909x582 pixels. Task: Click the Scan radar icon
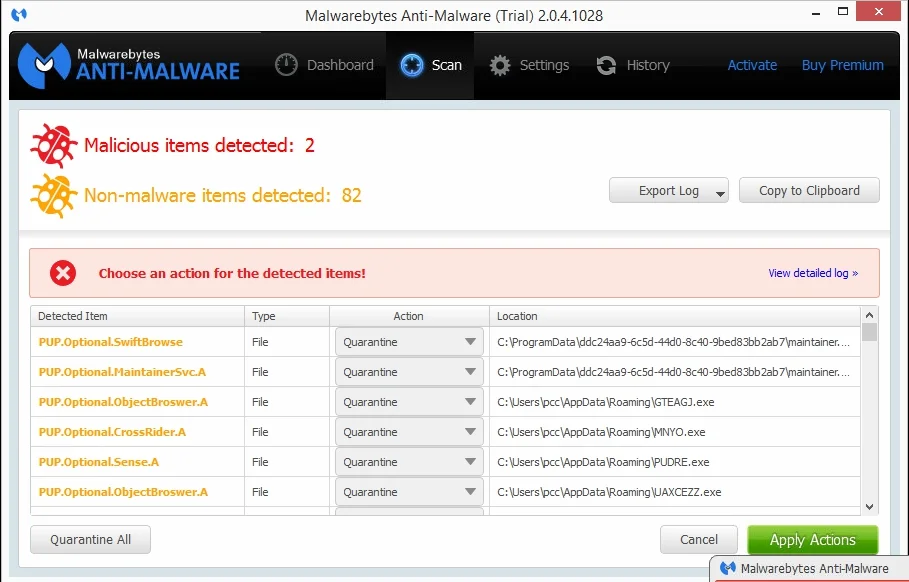(x=411, y=65)
